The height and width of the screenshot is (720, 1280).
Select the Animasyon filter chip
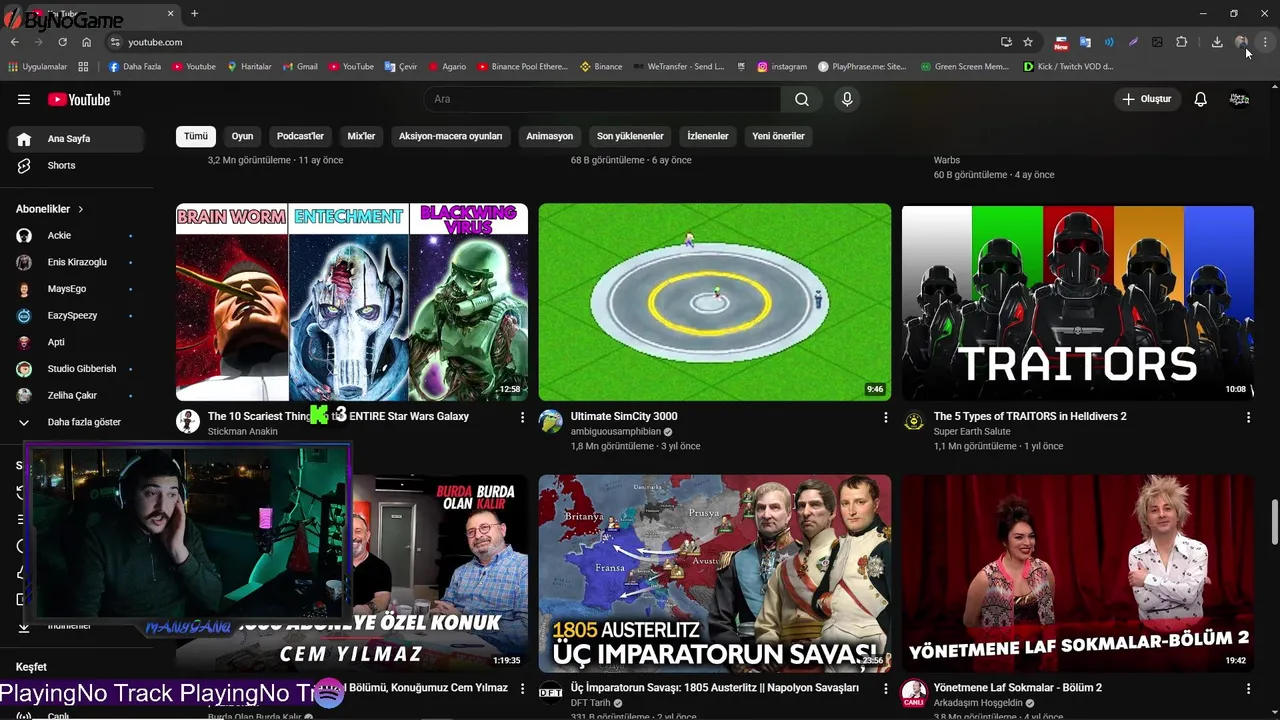(x=550, y=136)
